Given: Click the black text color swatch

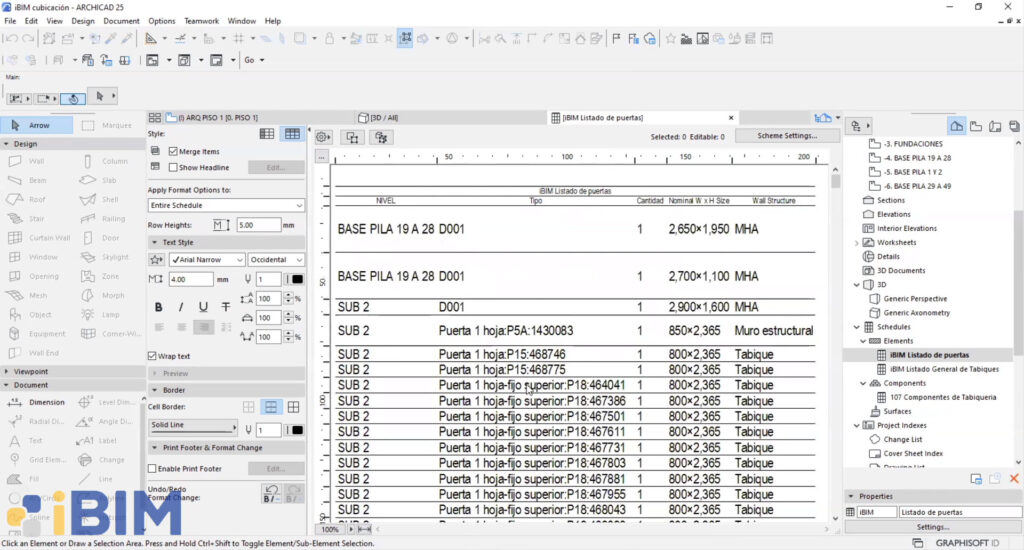Looking at the screenshot, I should point(297,279).
